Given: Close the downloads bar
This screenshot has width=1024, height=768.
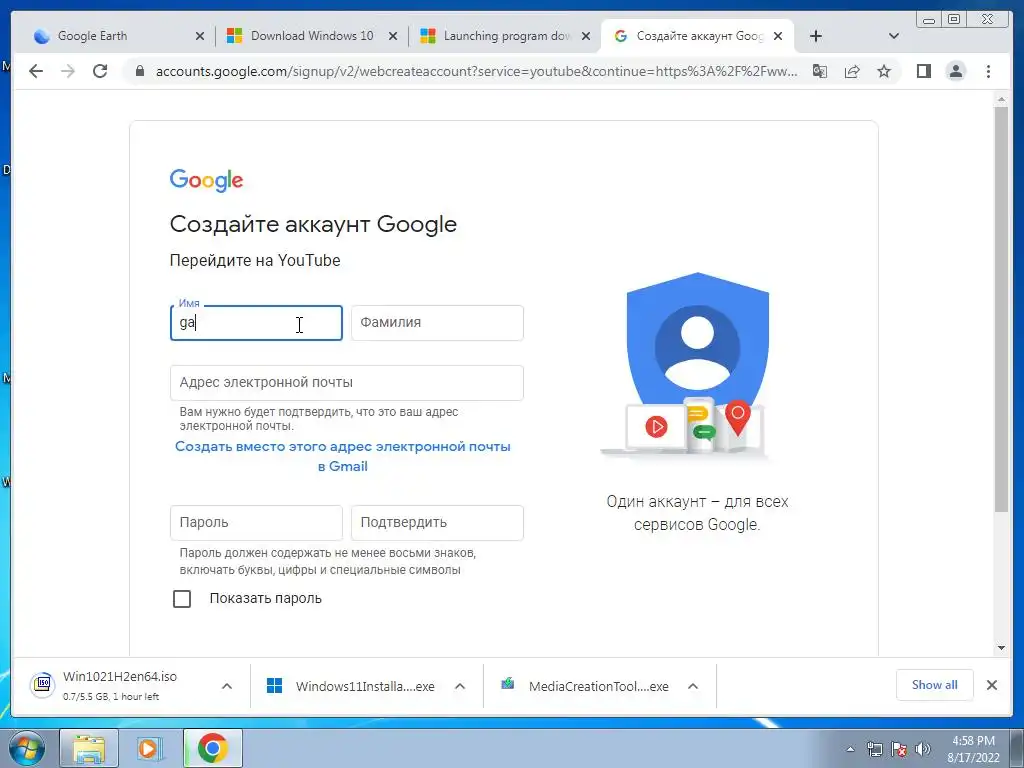Looking at the screenshot, I should tap(991, 685).
